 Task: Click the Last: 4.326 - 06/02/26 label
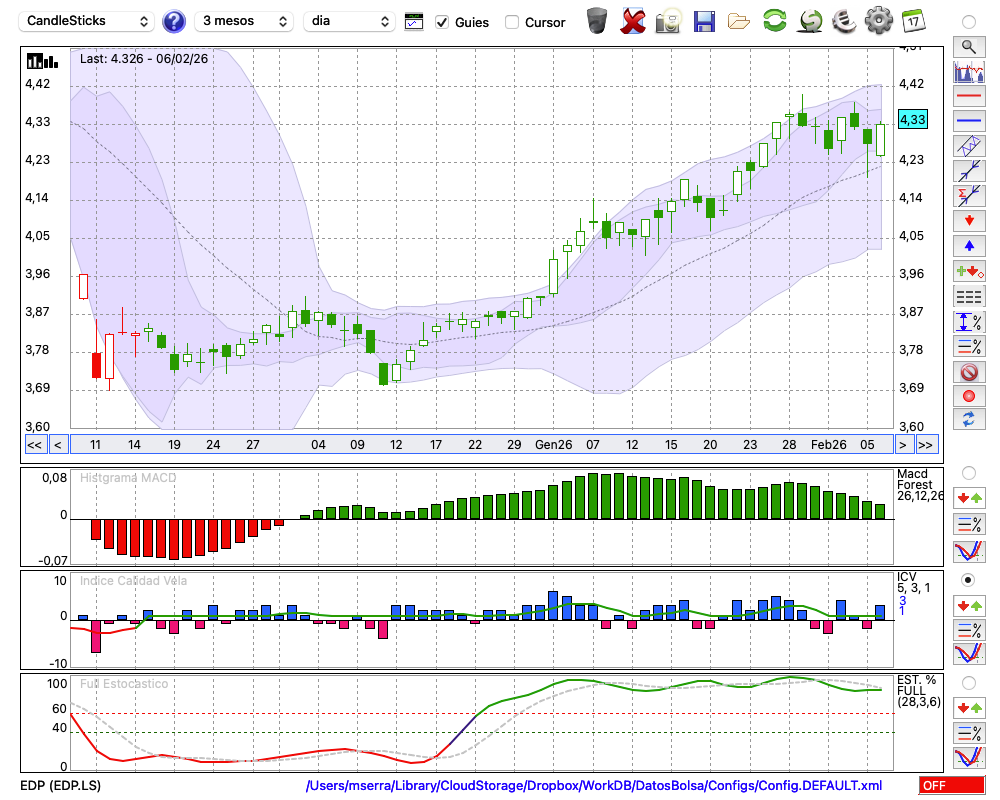coord(144,59)
